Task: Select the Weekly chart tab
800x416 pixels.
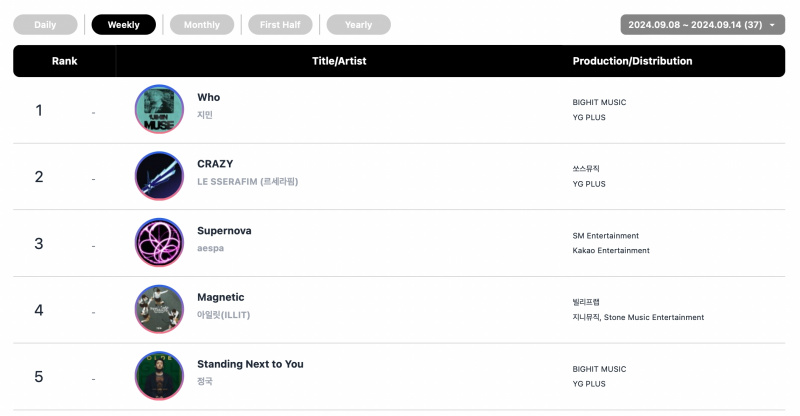Action: pos(123,25)
